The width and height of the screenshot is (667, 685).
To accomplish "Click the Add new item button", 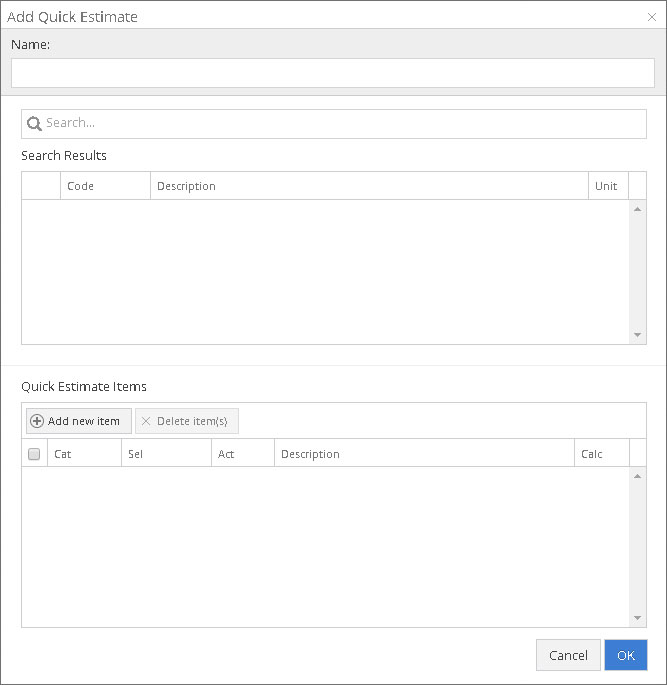I will click(77, 421).
